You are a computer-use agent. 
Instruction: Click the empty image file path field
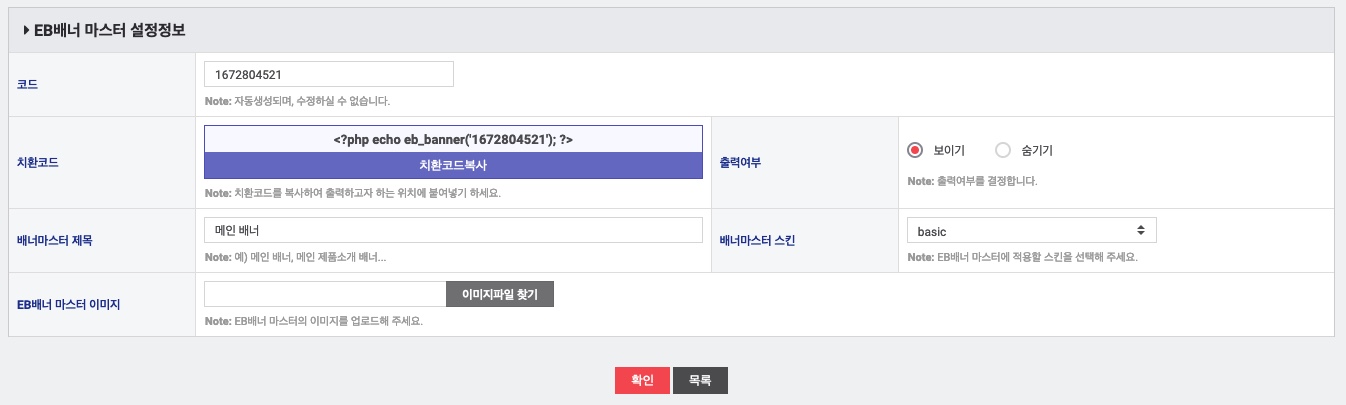(325, 295)
